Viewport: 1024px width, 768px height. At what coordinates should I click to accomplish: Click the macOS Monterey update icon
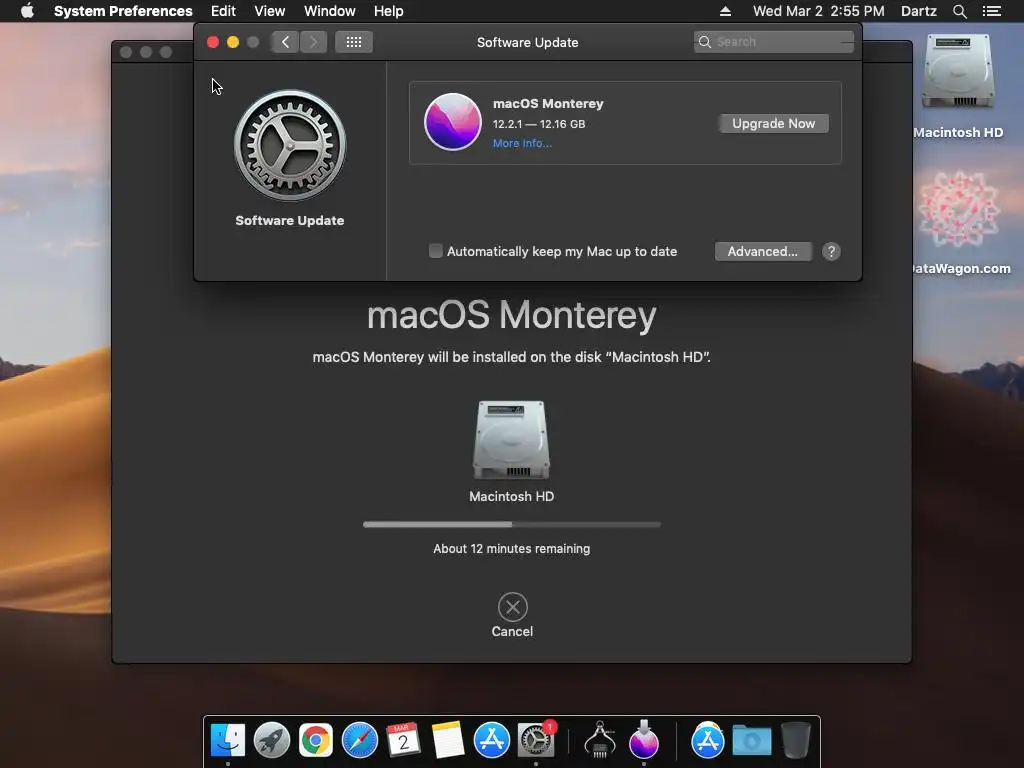click(453, 122)
